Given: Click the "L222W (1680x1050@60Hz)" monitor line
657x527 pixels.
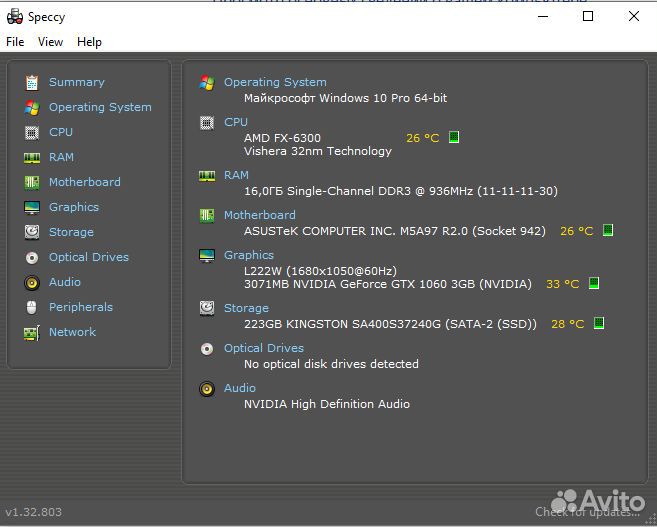Looking at the screenshot, I should 321,271.
